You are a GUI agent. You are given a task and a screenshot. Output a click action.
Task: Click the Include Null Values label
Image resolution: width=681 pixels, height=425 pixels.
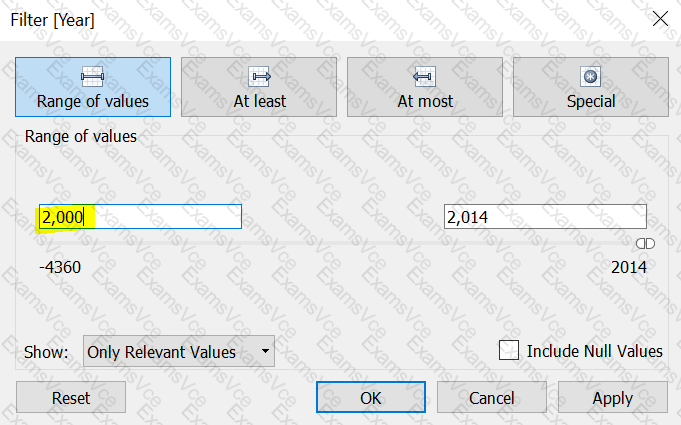(595, 351)
